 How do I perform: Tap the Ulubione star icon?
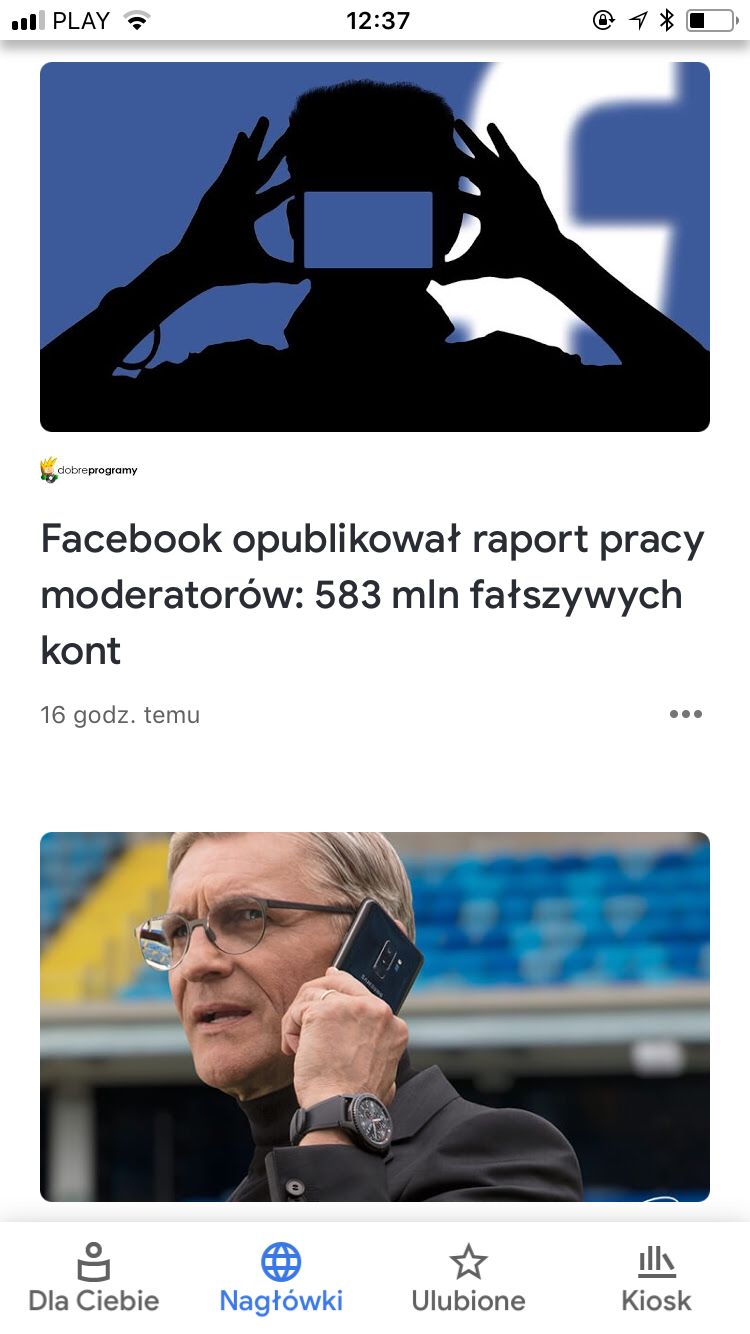click(x=468, y=1262)
